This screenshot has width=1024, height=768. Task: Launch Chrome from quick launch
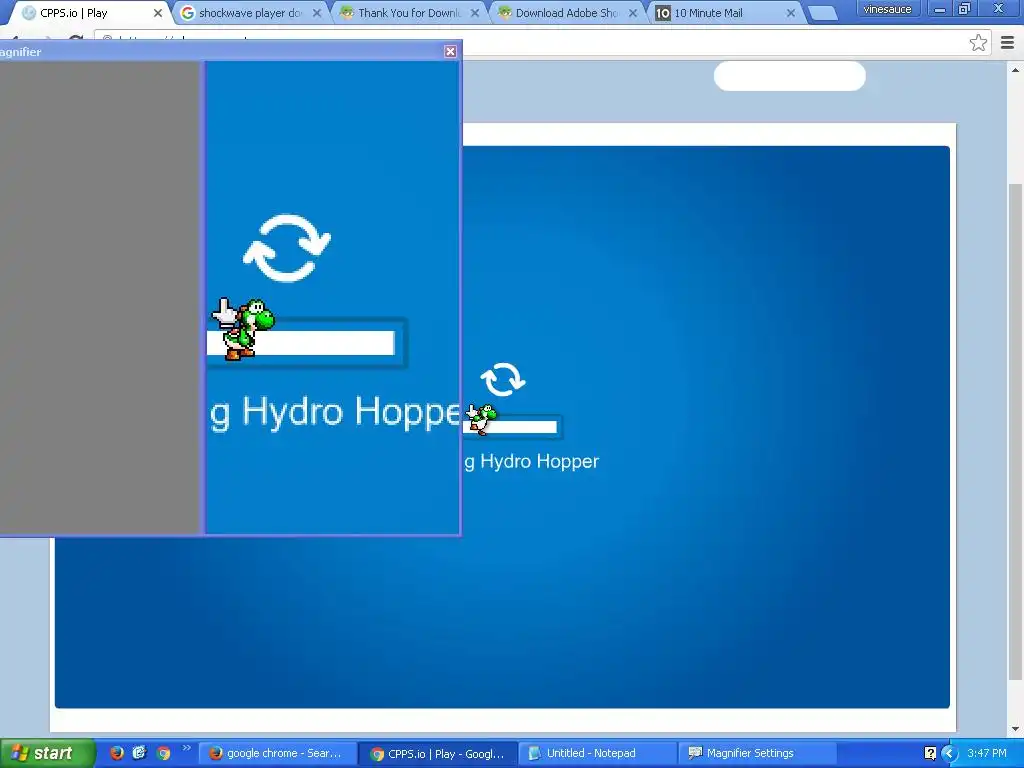coord(163,753)
